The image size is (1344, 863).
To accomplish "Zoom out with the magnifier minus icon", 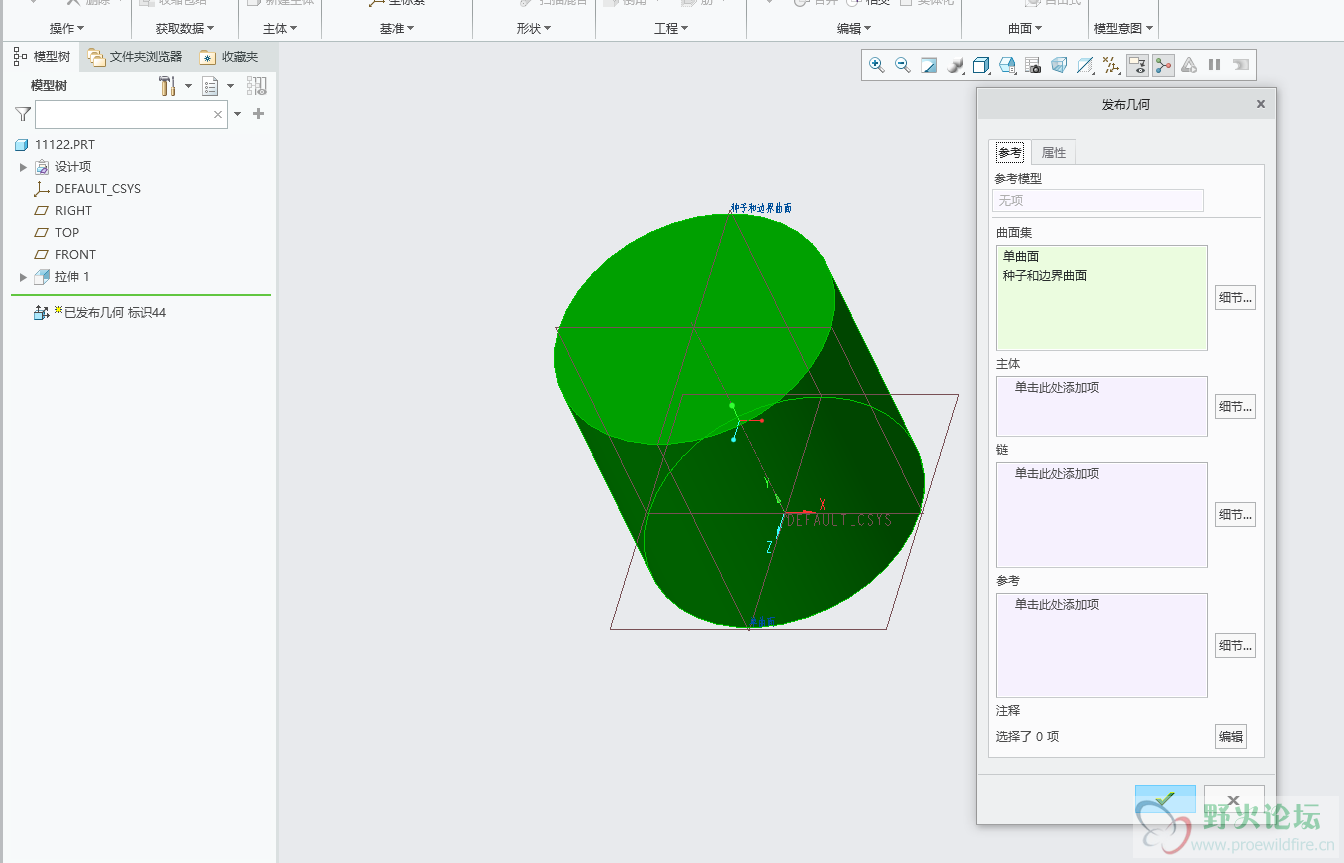I will coord(903,65).
